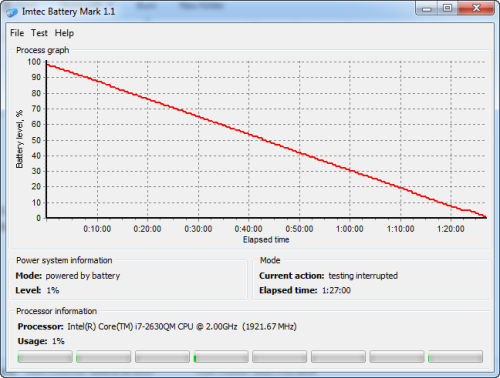500x378 pixels.
Task: Close the Battery Mark window
Action: pos(476,8)
